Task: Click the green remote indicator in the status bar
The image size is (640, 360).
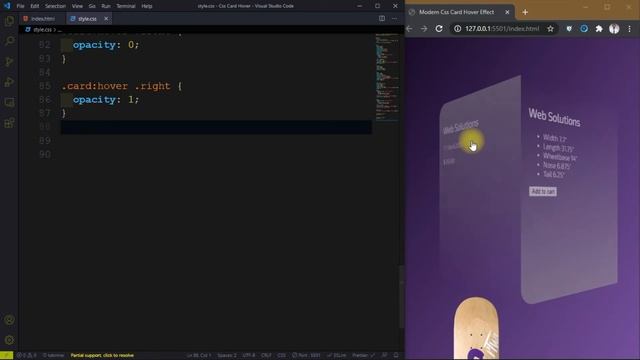Action: click(x=7, y=356)
